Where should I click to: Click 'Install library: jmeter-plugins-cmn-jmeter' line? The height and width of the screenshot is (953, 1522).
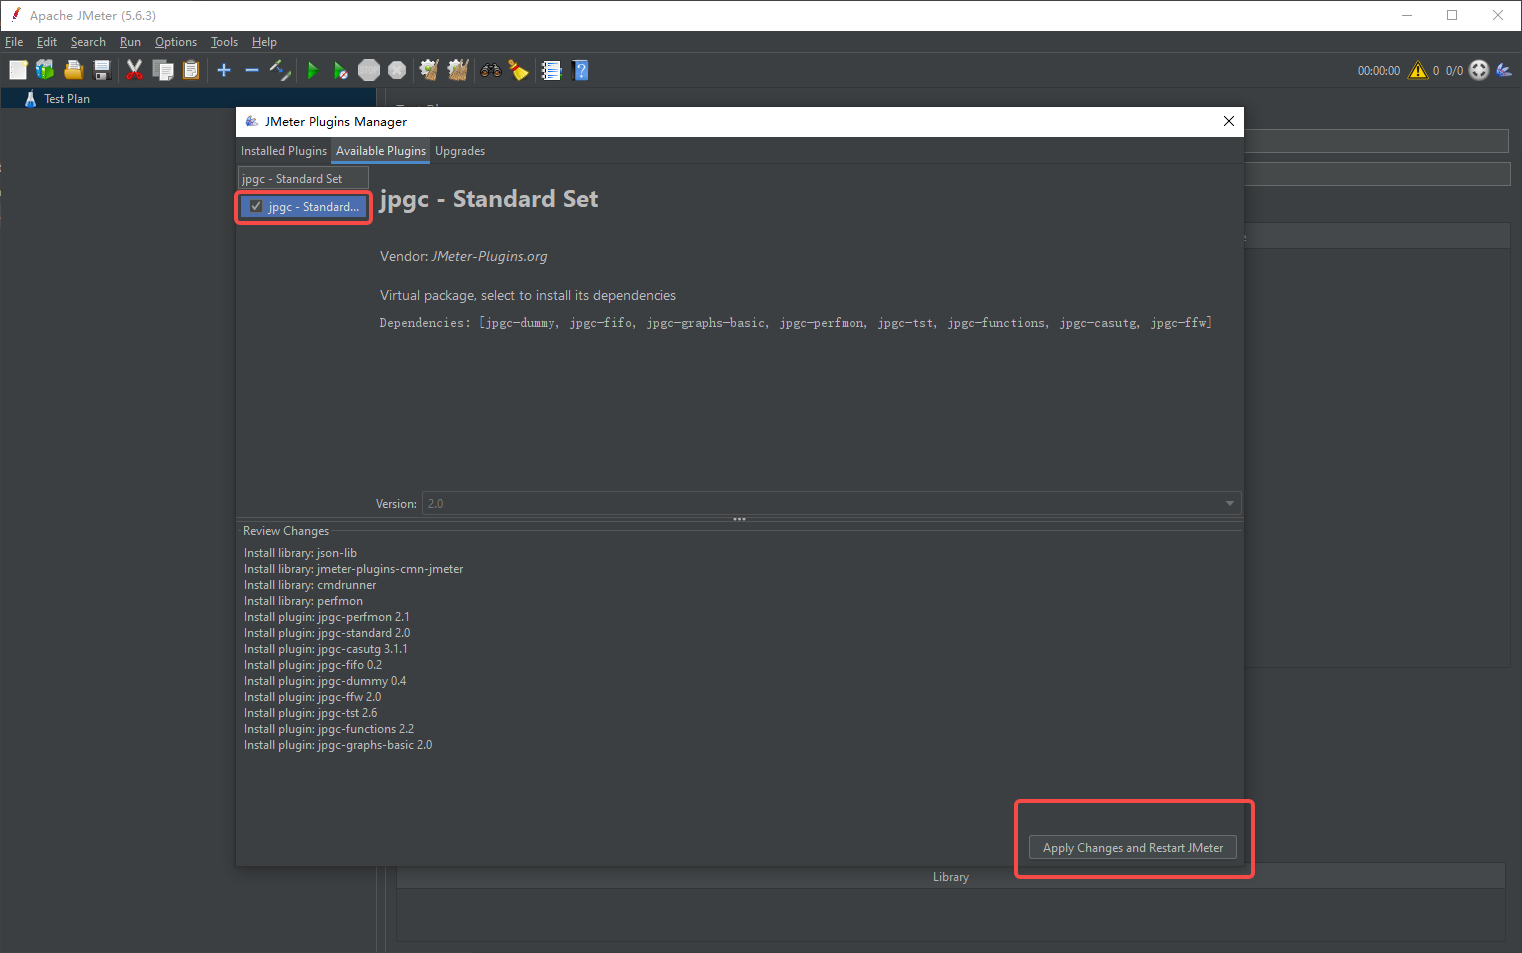354,569
